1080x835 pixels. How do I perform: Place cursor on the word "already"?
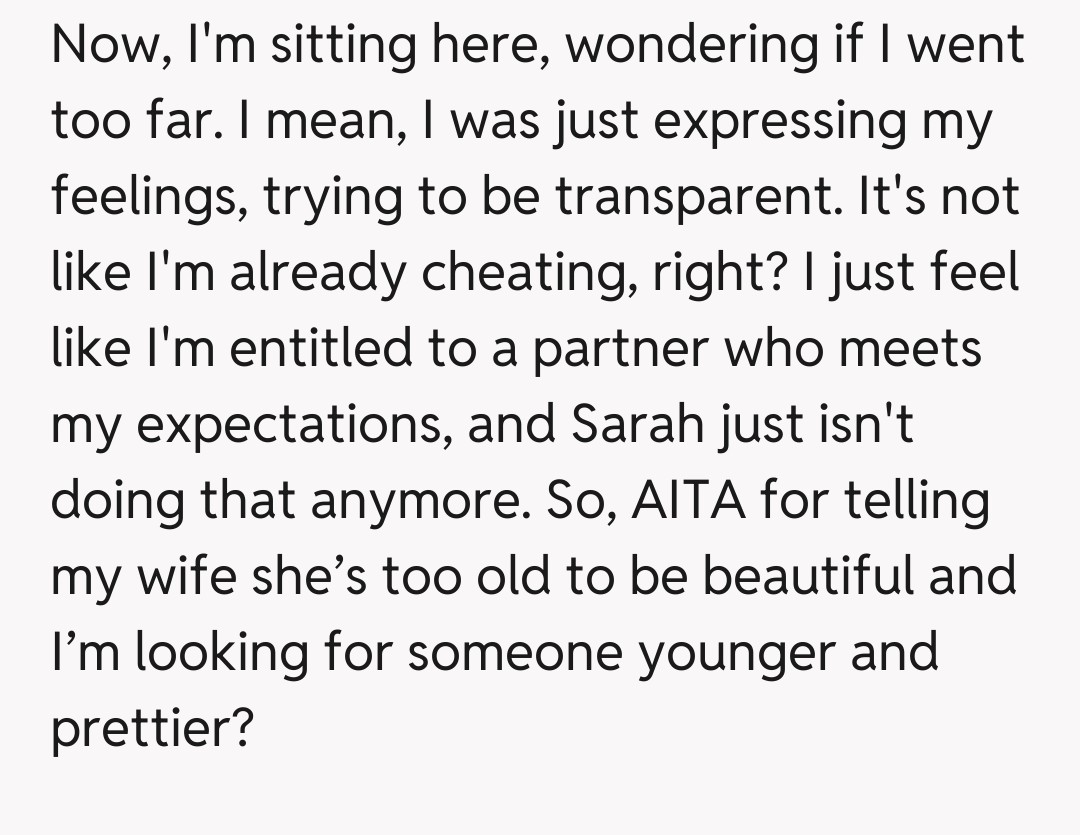tap(317, 274)
